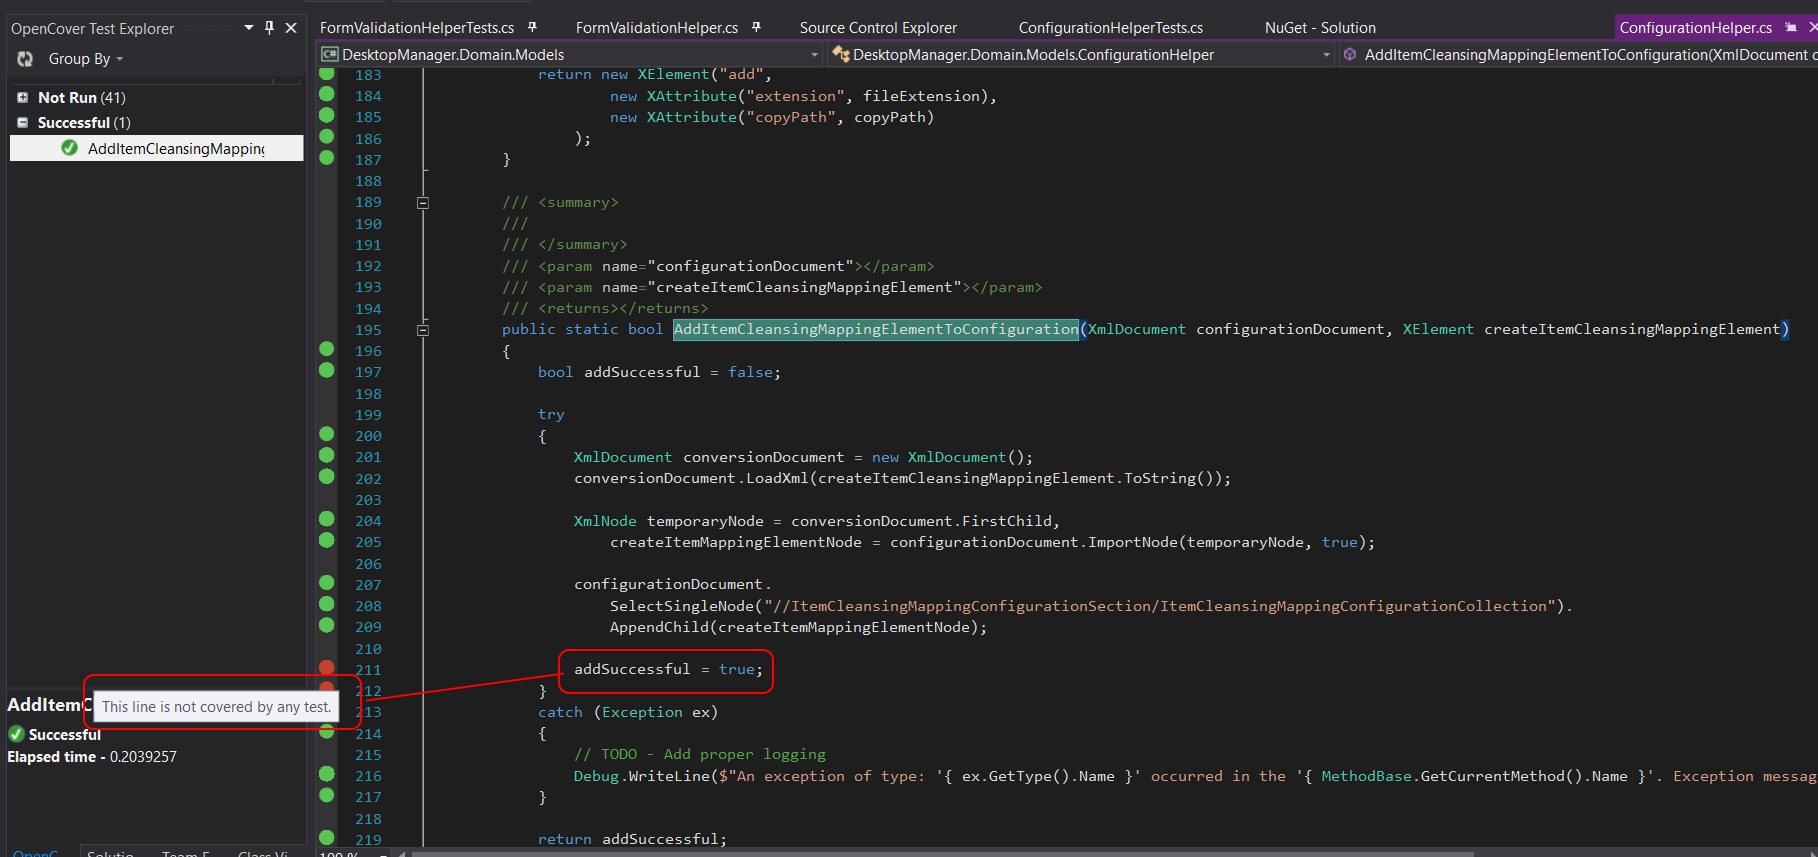Screen dimensions: 1818x857
Task: Open the DesktopManager.Domain.Models project dropdown
Action: (x=814, y=55)
